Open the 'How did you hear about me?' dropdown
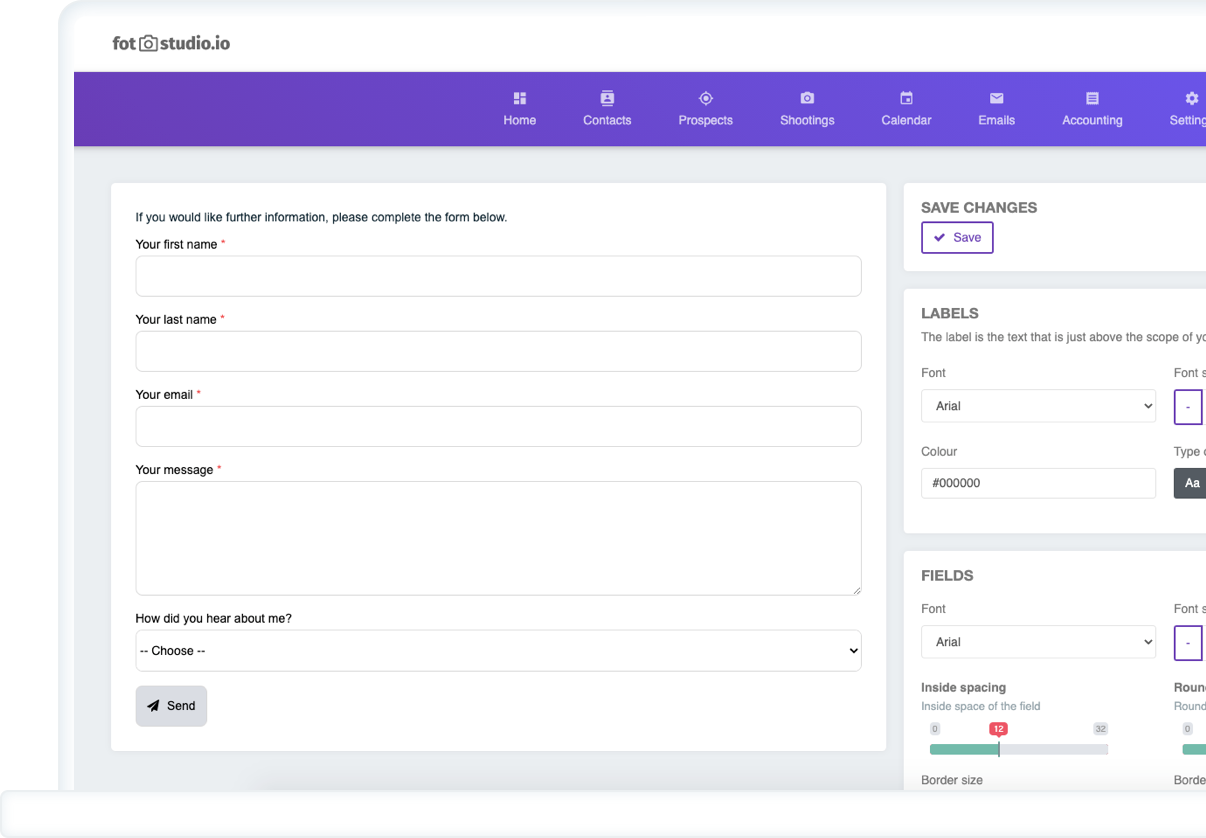This screenshot has width=1206, height=838. click(x=498, y=651)
